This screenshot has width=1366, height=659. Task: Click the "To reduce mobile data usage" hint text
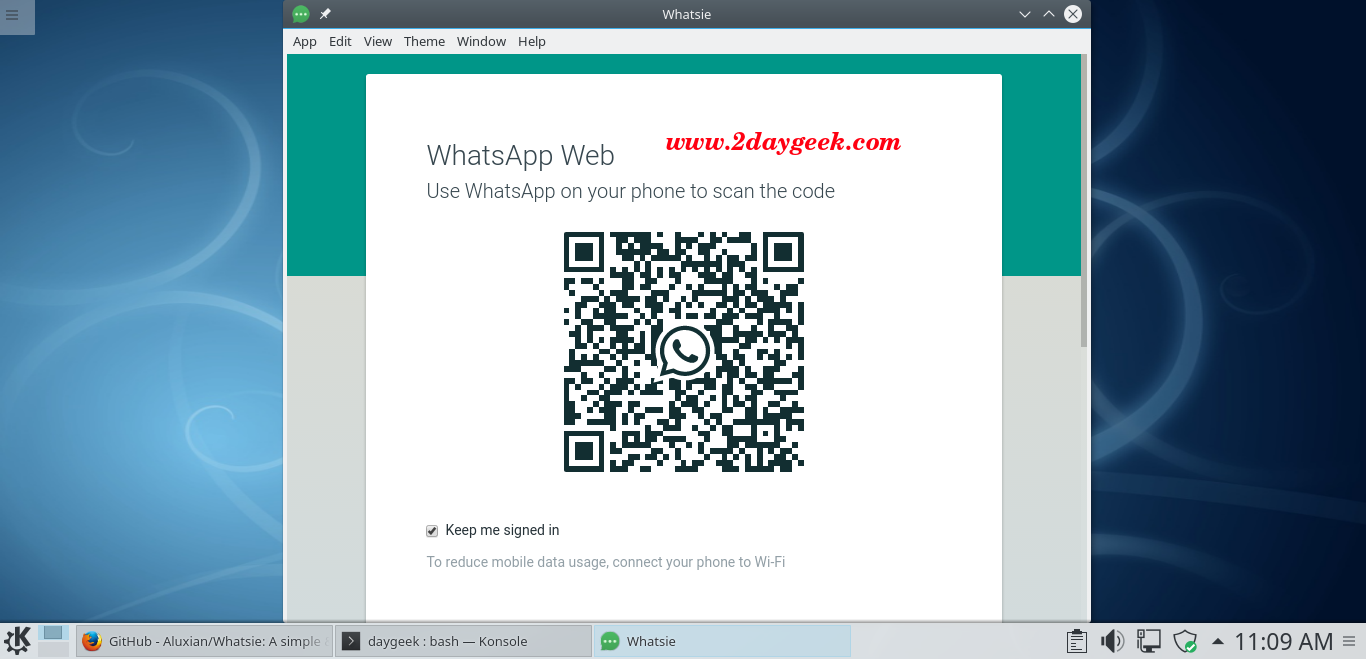pyautogui.click(x=606, y=562)
